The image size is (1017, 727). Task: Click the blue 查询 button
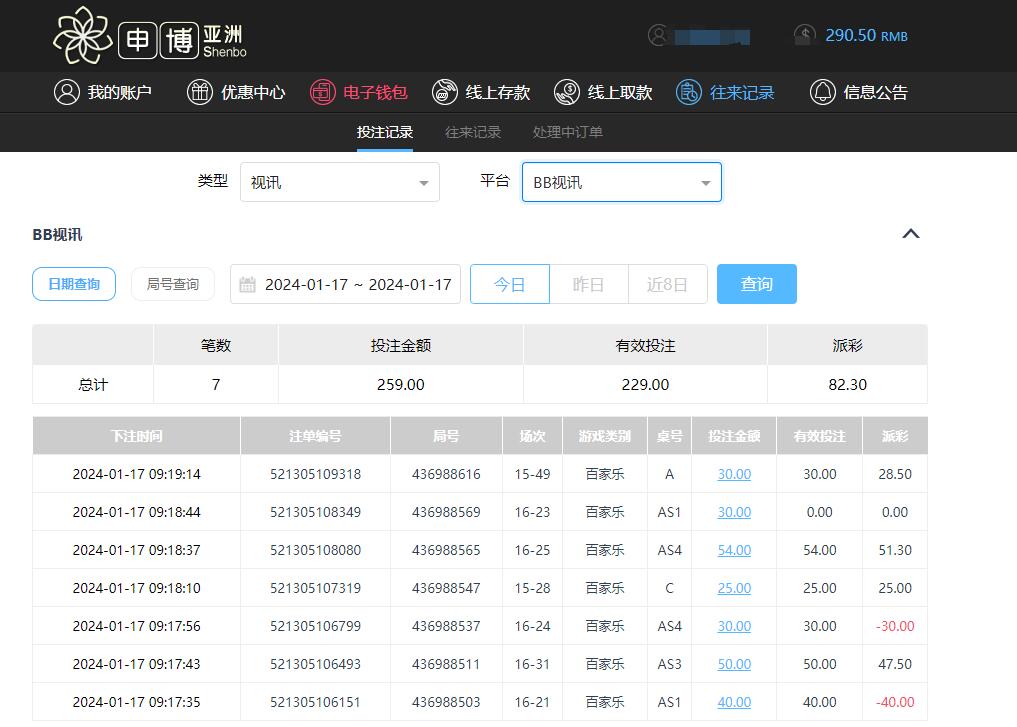pos(756,284)
